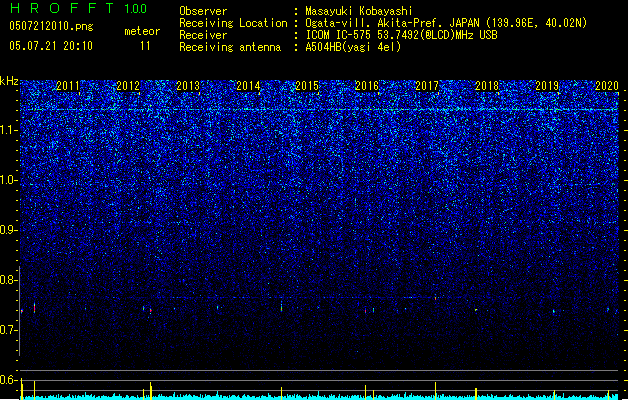Click the 'Receiving antenna' label
Viewport: 629px width, 400px height.
pos(230,47)
